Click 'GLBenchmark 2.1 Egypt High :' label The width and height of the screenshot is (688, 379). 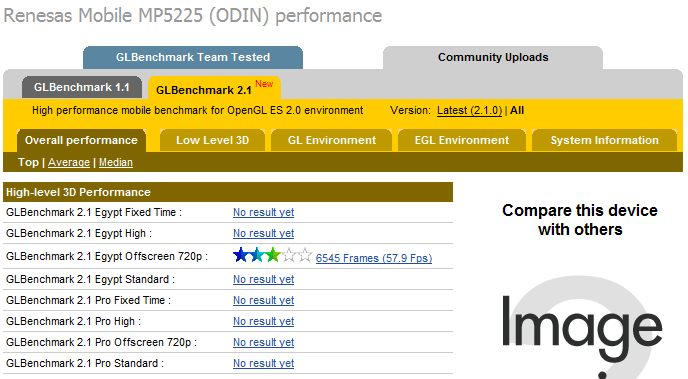coord(79,233)
